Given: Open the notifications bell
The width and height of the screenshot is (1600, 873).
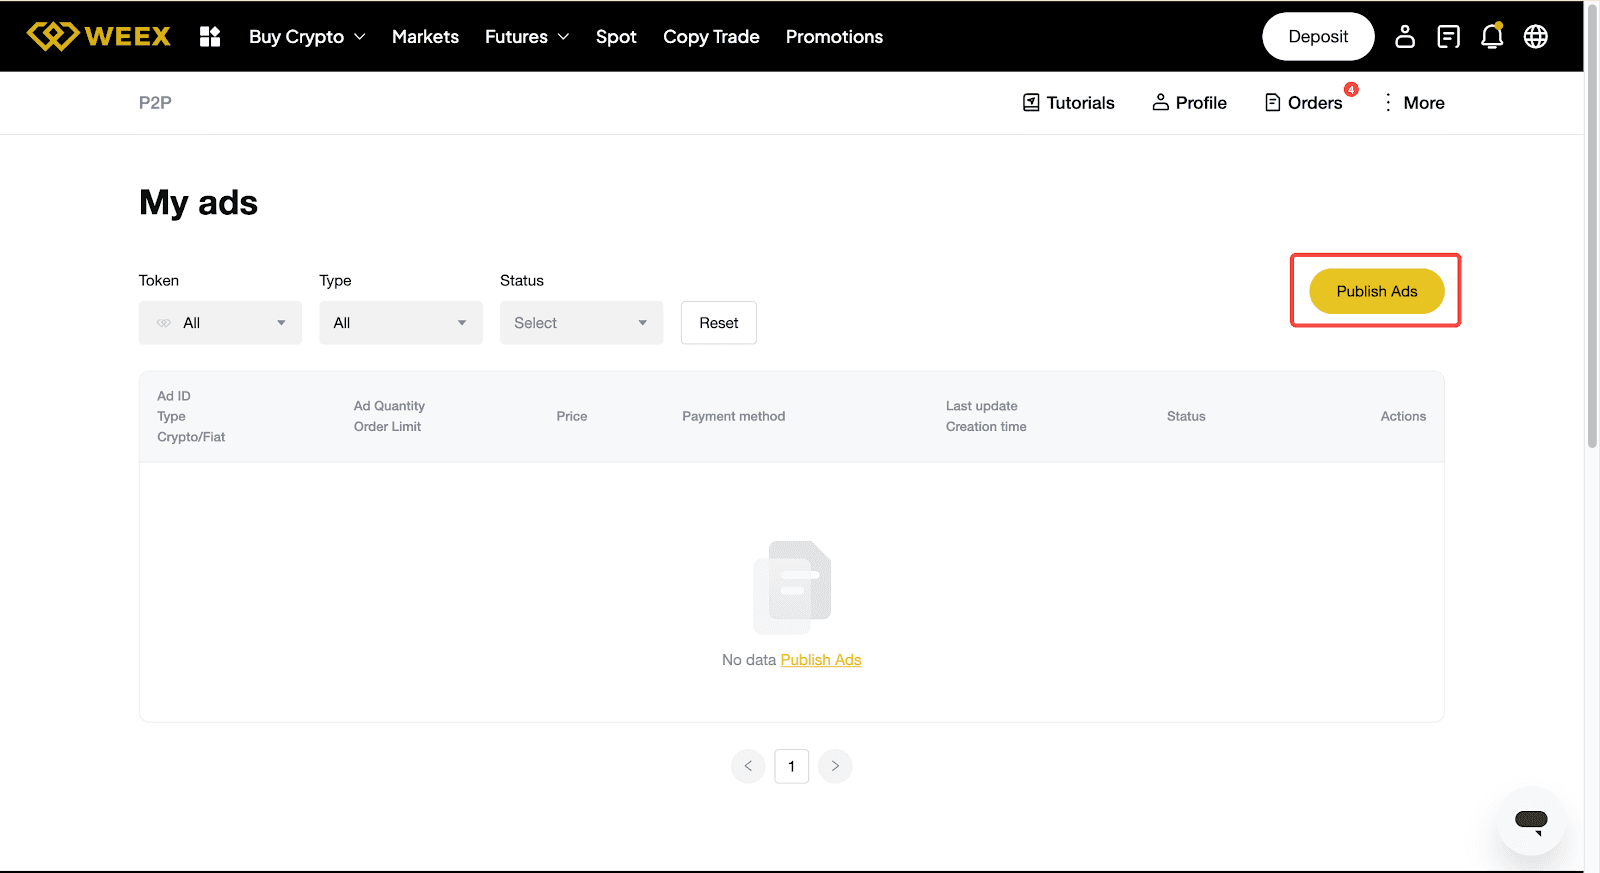Looking at the screenshot, I should (1491, 37).
